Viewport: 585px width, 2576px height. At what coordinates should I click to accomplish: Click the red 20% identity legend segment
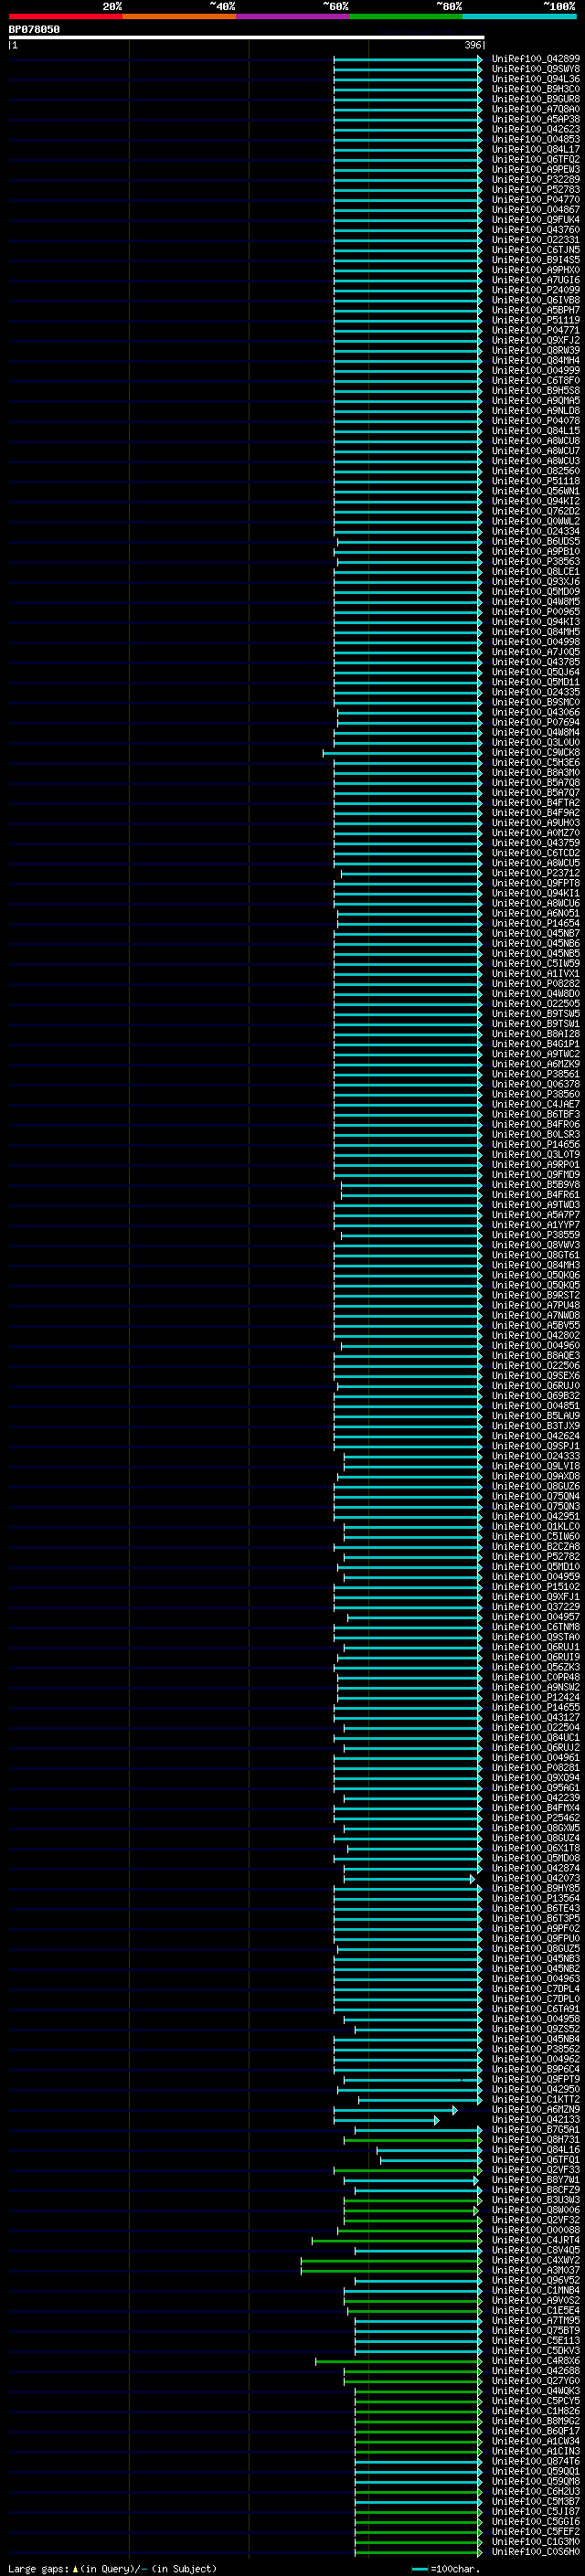(x=65, y=17)
